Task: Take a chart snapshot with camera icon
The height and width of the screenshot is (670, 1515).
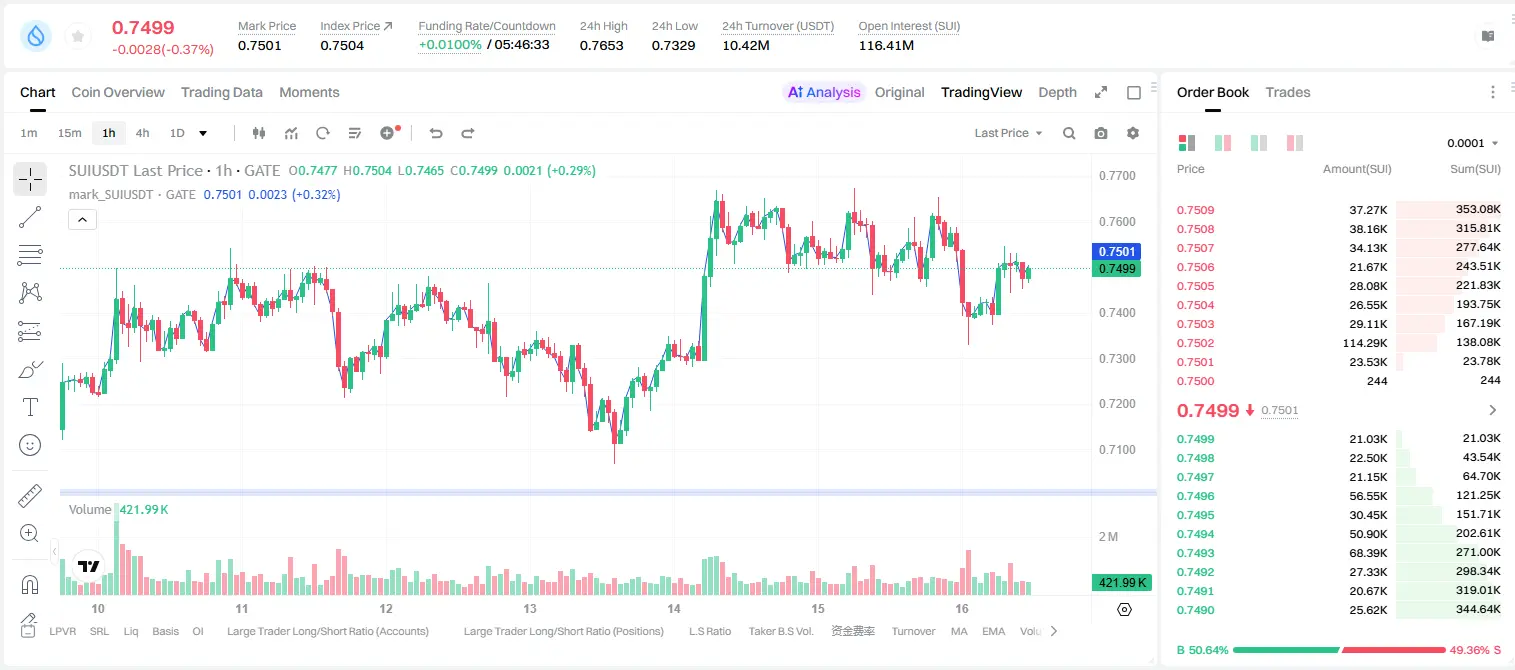Action: pos(1101,133)
